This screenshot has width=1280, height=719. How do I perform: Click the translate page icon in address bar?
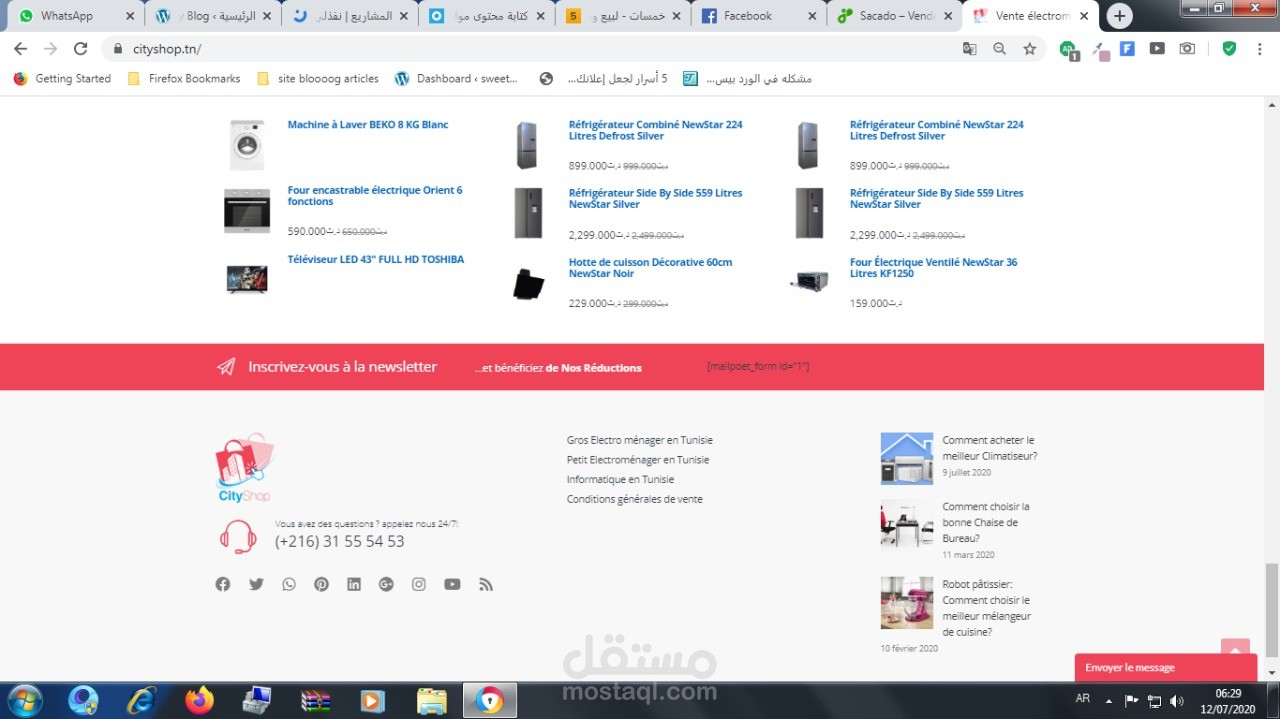(x=969, y=48)
